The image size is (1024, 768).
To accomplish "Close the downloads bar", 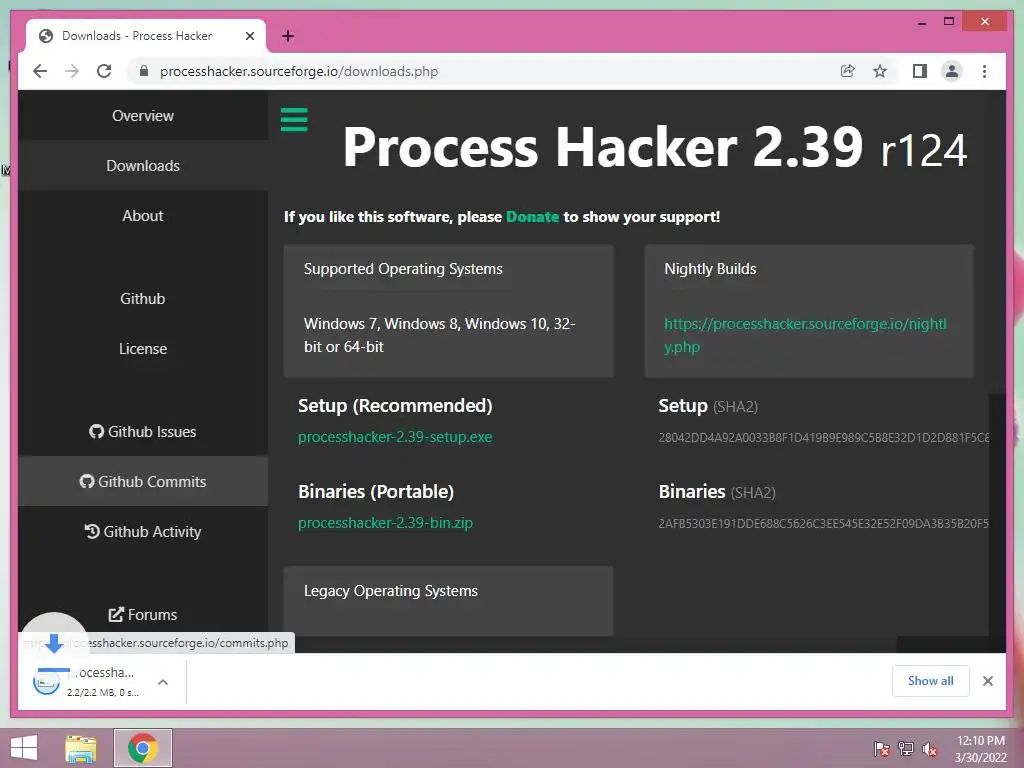I will [987, 681].
